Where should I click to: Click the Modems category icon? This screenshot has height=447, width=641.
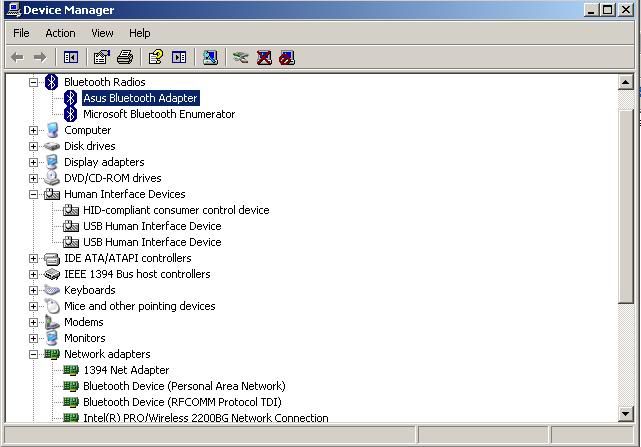[x=52, y=322]
